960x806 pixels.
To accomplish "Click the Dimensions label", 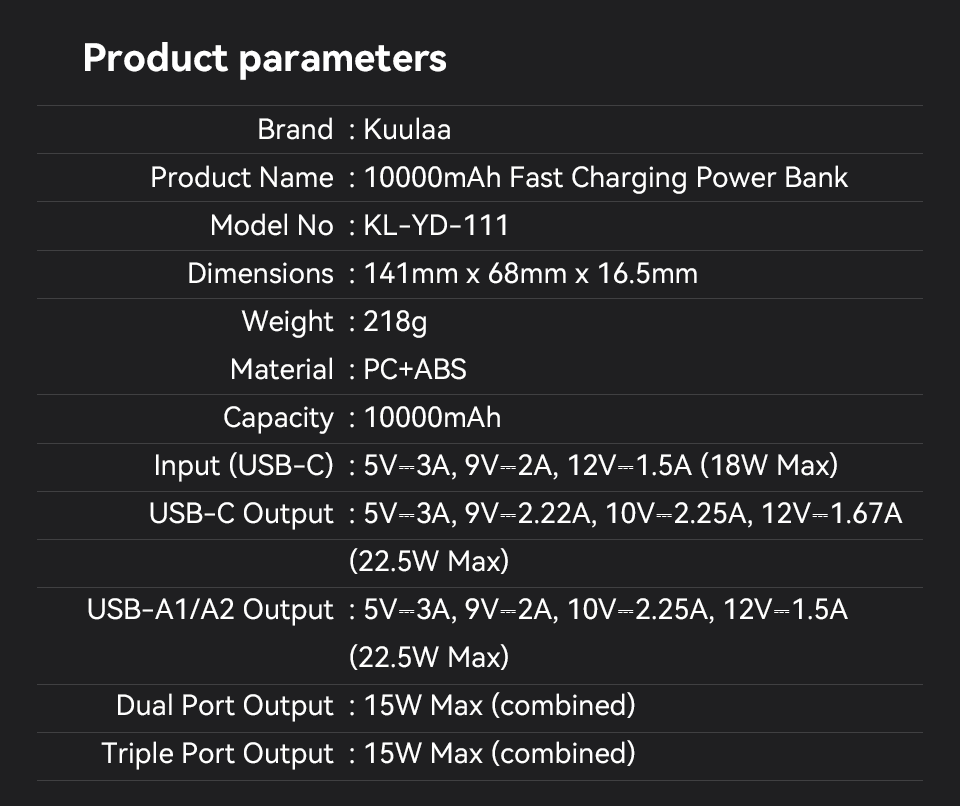I will pyautogui.click(x=260, y=273).
